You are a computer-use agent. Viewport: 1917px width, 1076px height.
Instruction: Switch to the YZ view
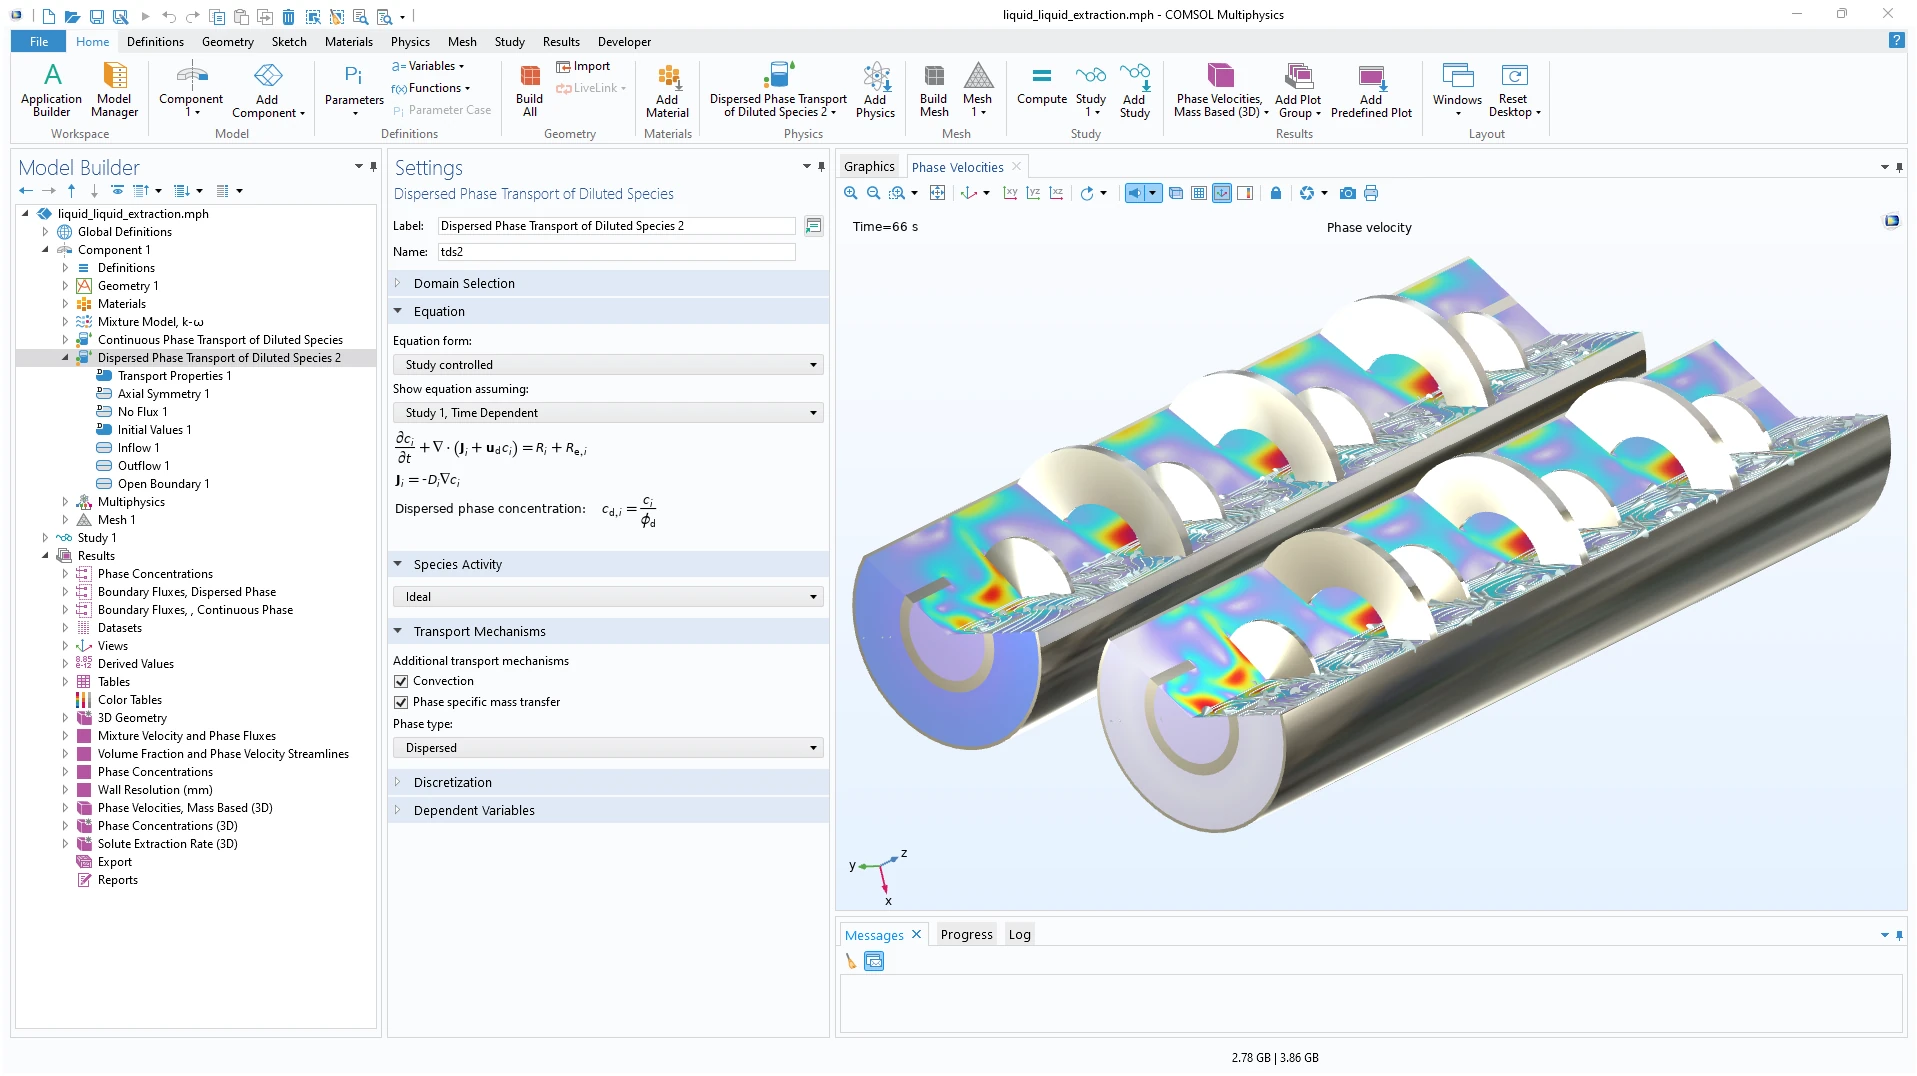pyautogui.click(x=1033, y=193)
